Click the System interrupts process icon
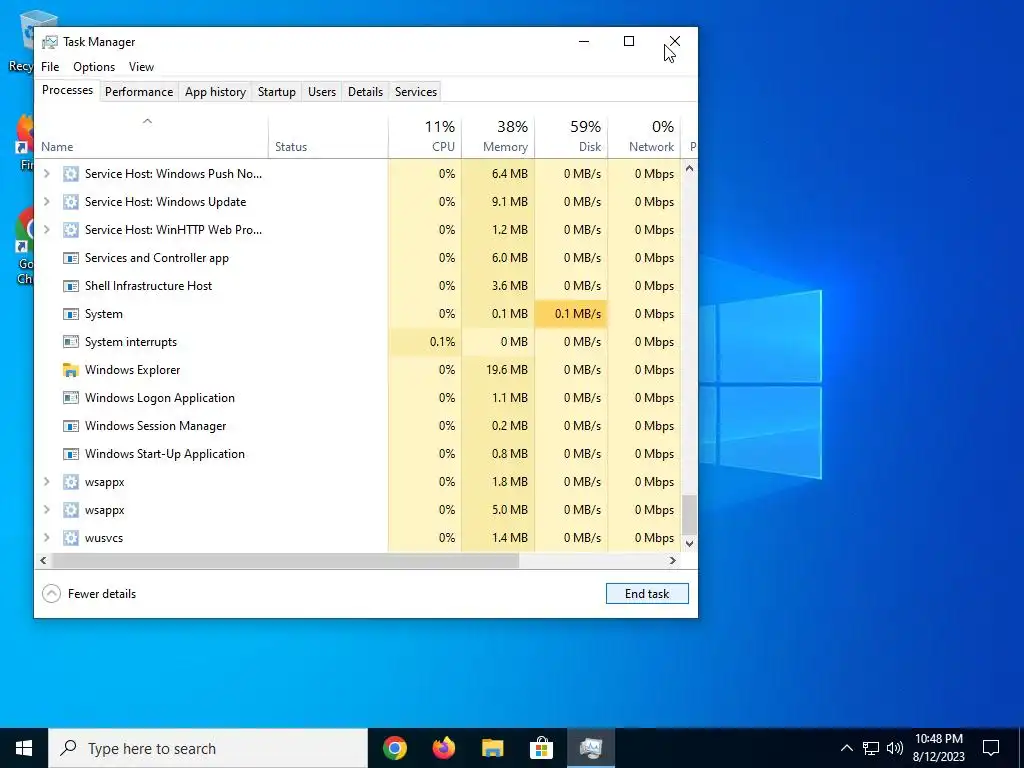The image size is (1024, 768). (71, 342)
